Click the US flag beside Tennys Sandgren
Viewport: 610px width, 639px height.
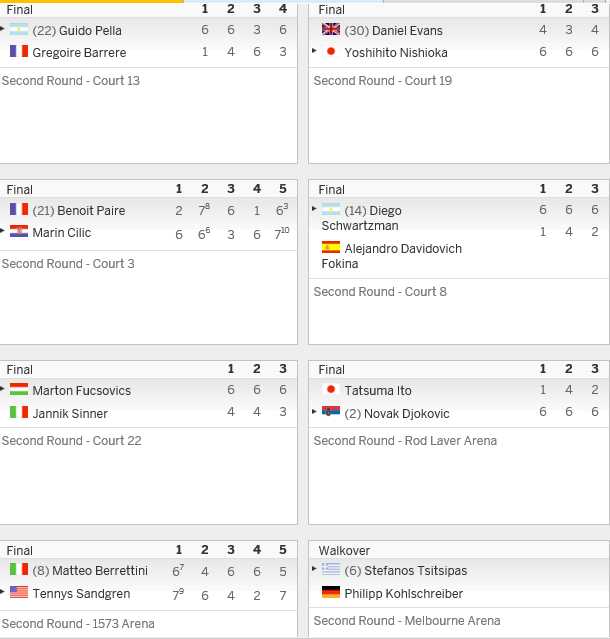point(19,592)
